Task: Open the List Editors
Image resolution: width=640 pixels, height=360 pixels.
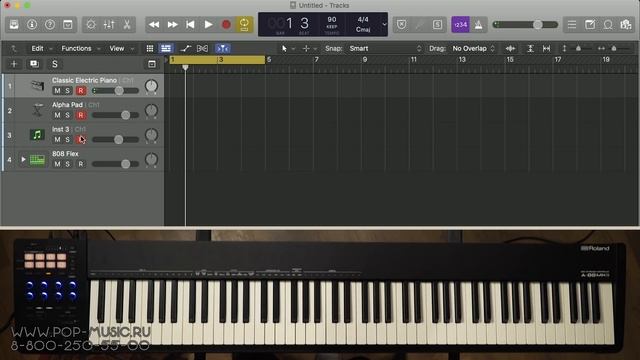Action: (x=572, y=24)
